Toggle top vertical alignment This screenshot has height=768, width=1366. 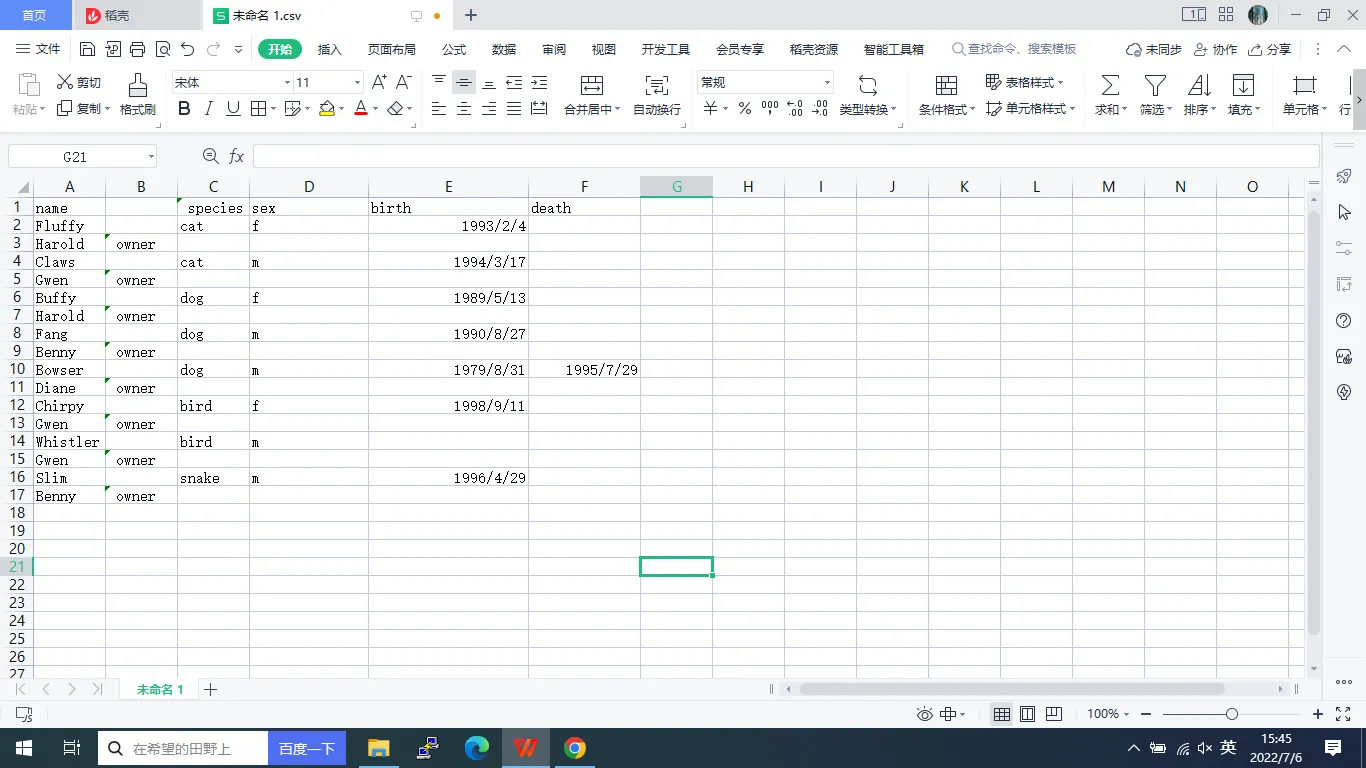click(439, 82)
